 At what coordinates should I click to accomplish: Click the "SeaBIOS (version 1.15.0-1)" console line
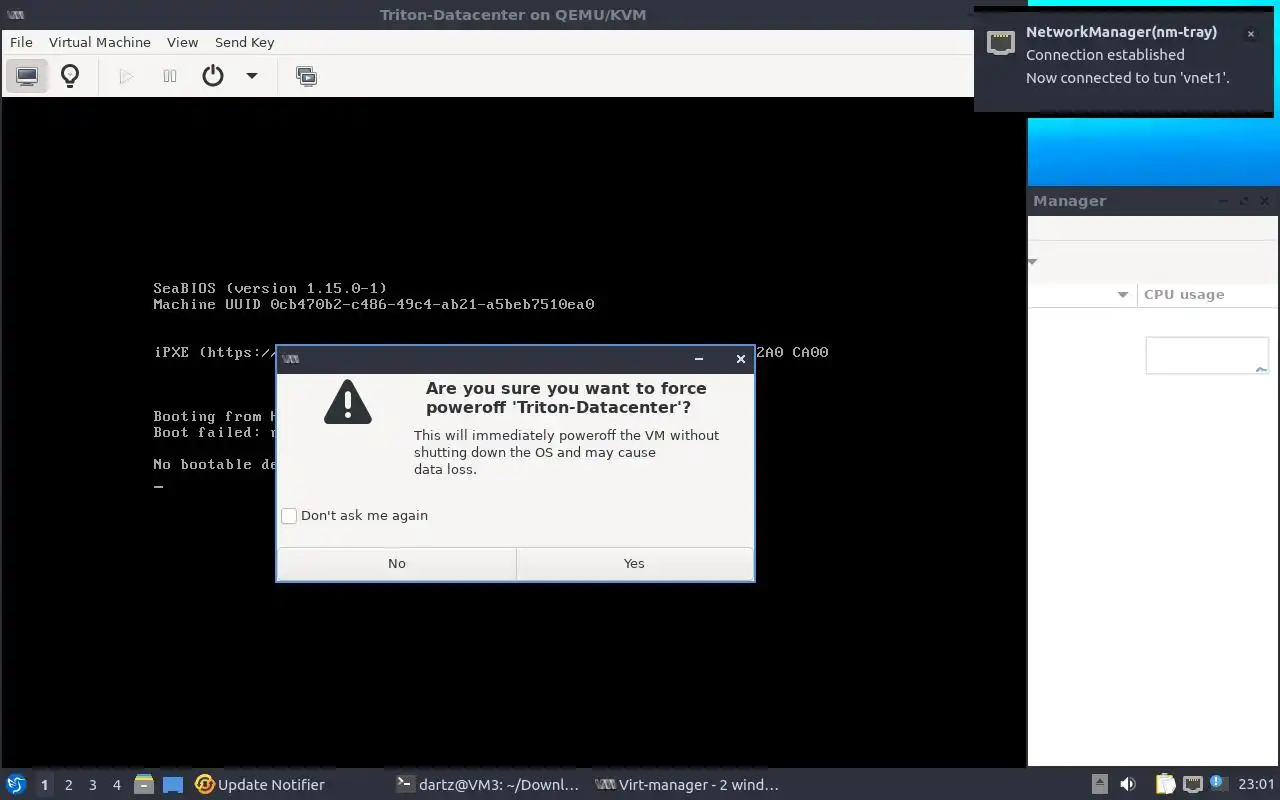270,288
